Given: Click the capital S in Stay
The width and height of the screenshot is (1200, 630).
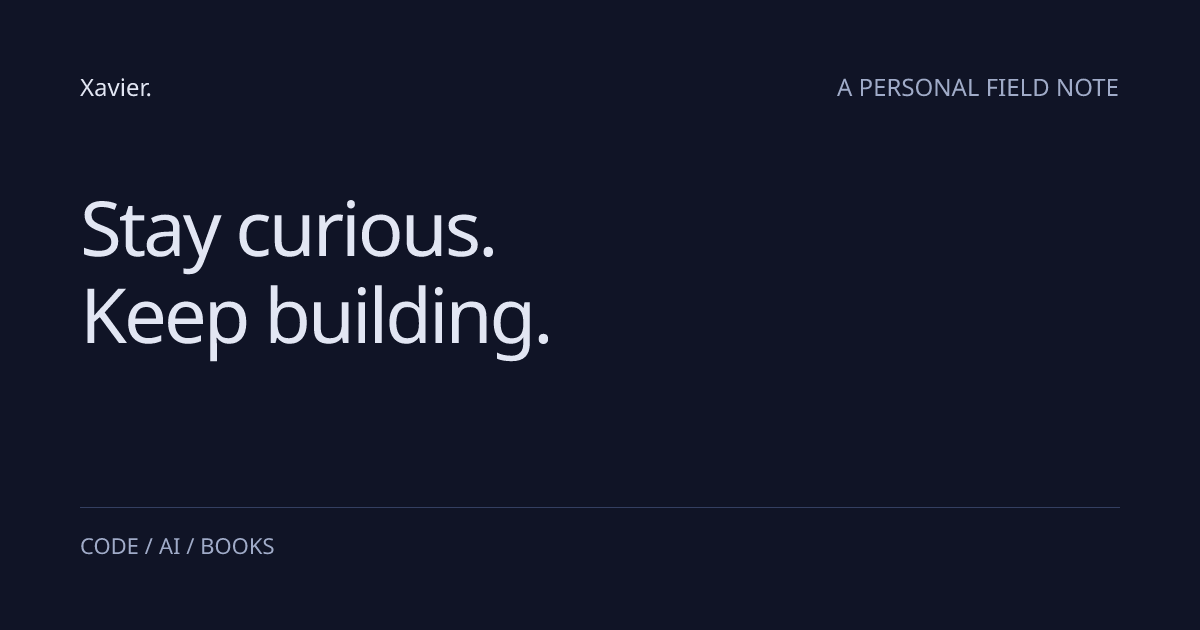Looking at the screenshot, I should tap(100, 230).
